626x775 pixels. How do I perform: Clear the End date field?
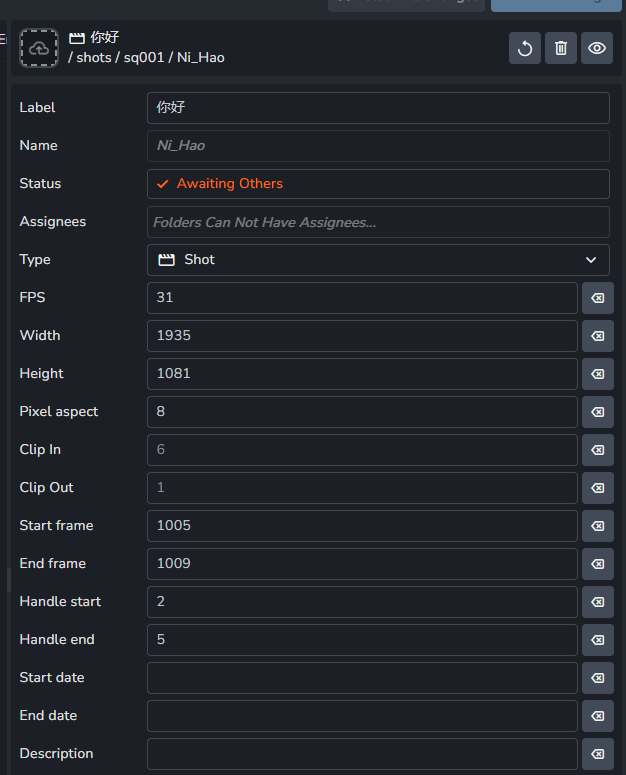(598, 716)
